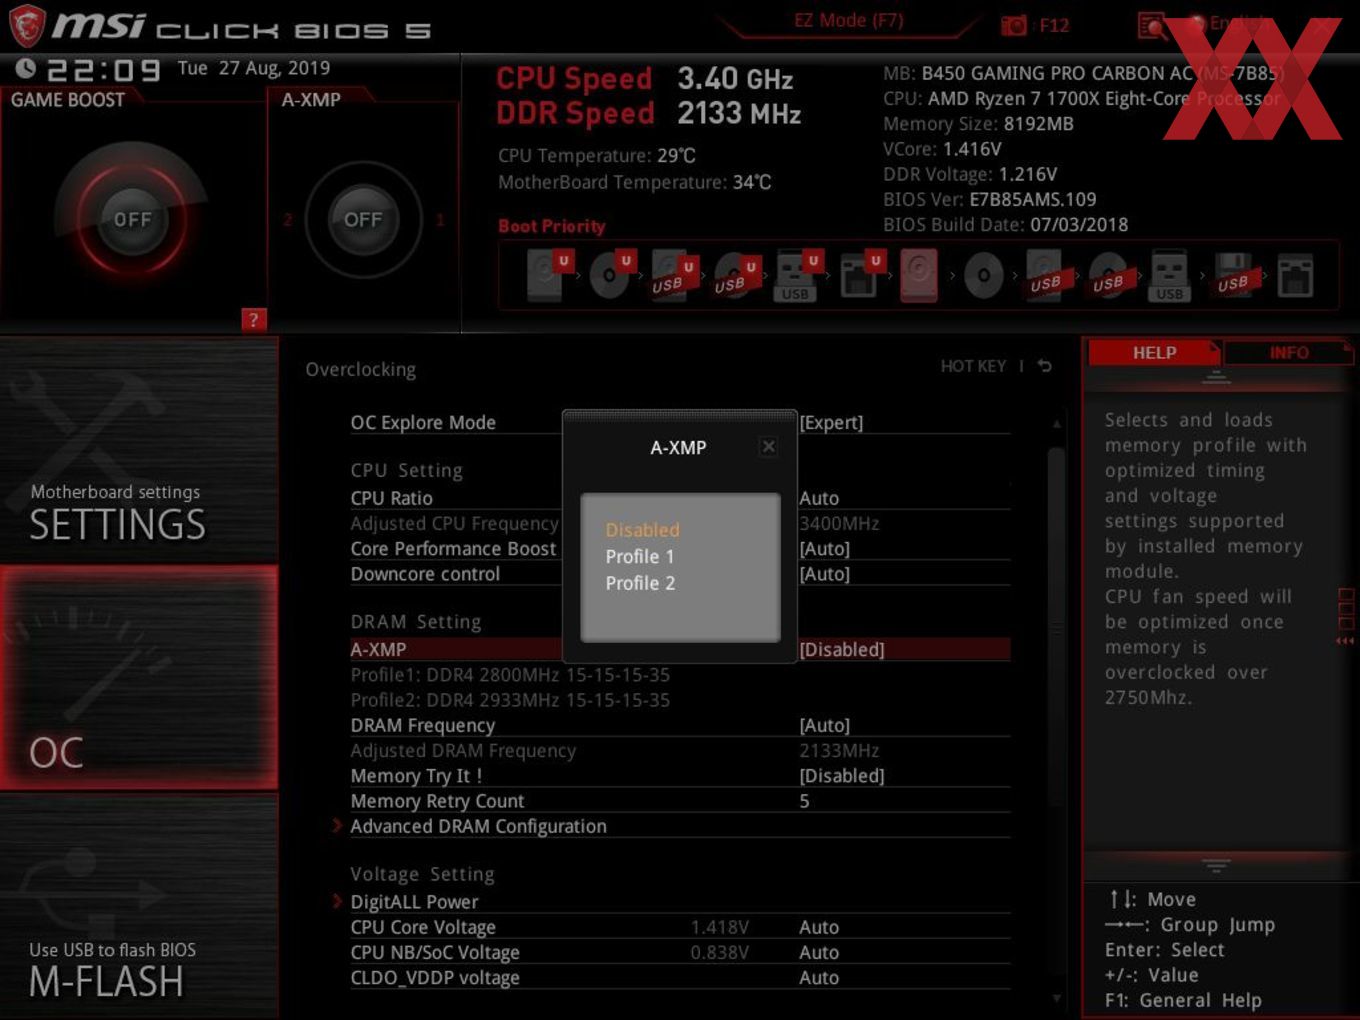Click the 'Adjusted CPU Frequency' row

pyautogui.click(x=680, y=523)
